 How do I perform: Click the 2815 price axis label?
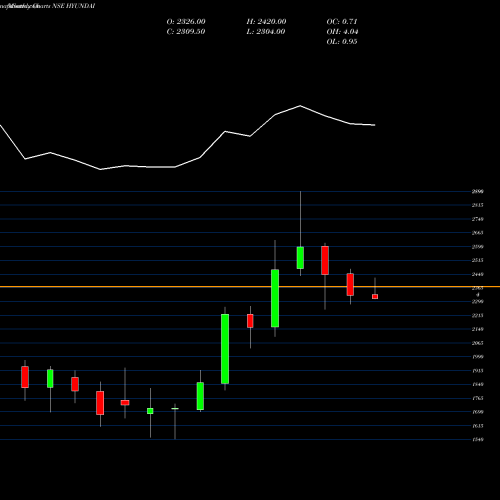tap(477, 205)
